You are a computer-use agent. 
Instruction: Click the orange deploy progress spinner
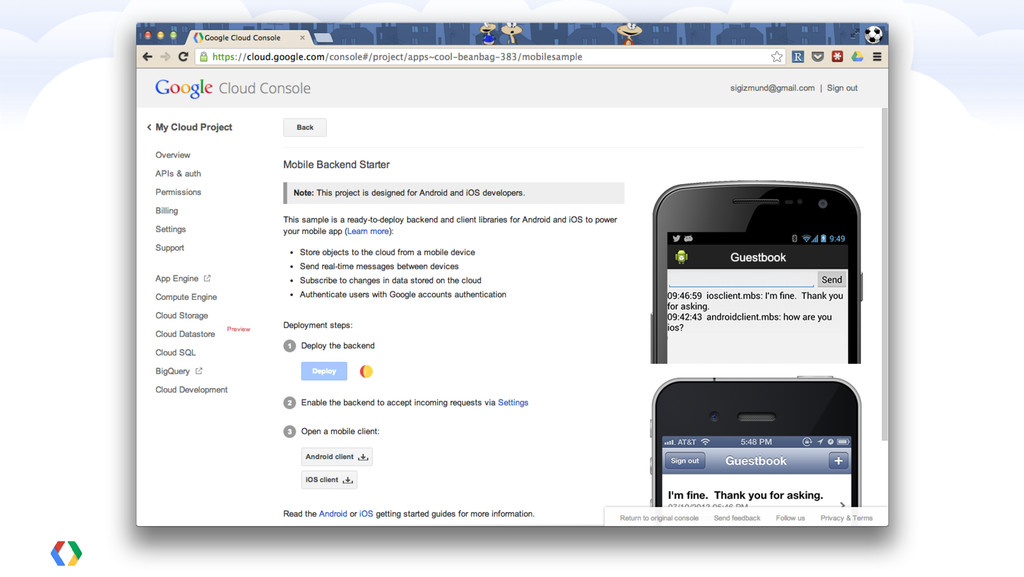pos(366,371)
